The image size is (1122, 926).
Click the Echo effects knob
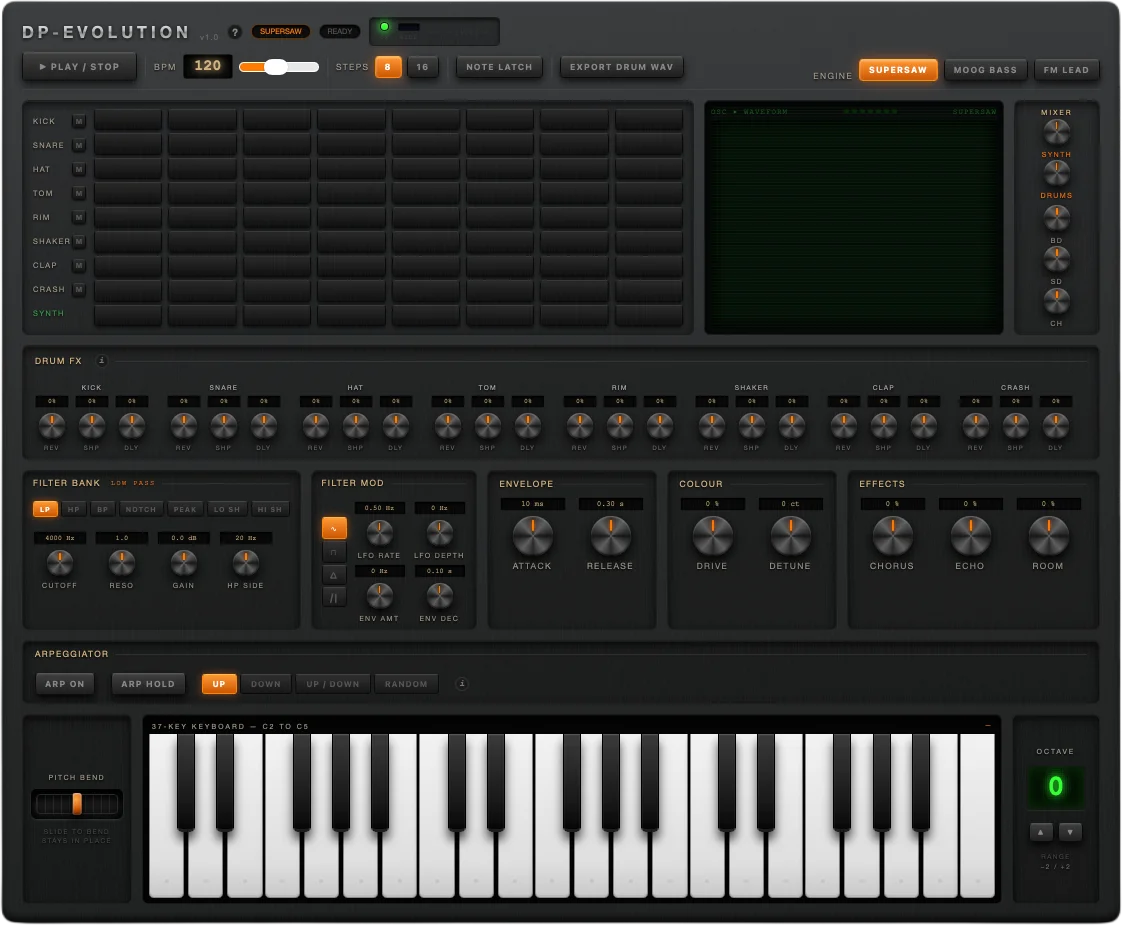click(x=970, y=536)
